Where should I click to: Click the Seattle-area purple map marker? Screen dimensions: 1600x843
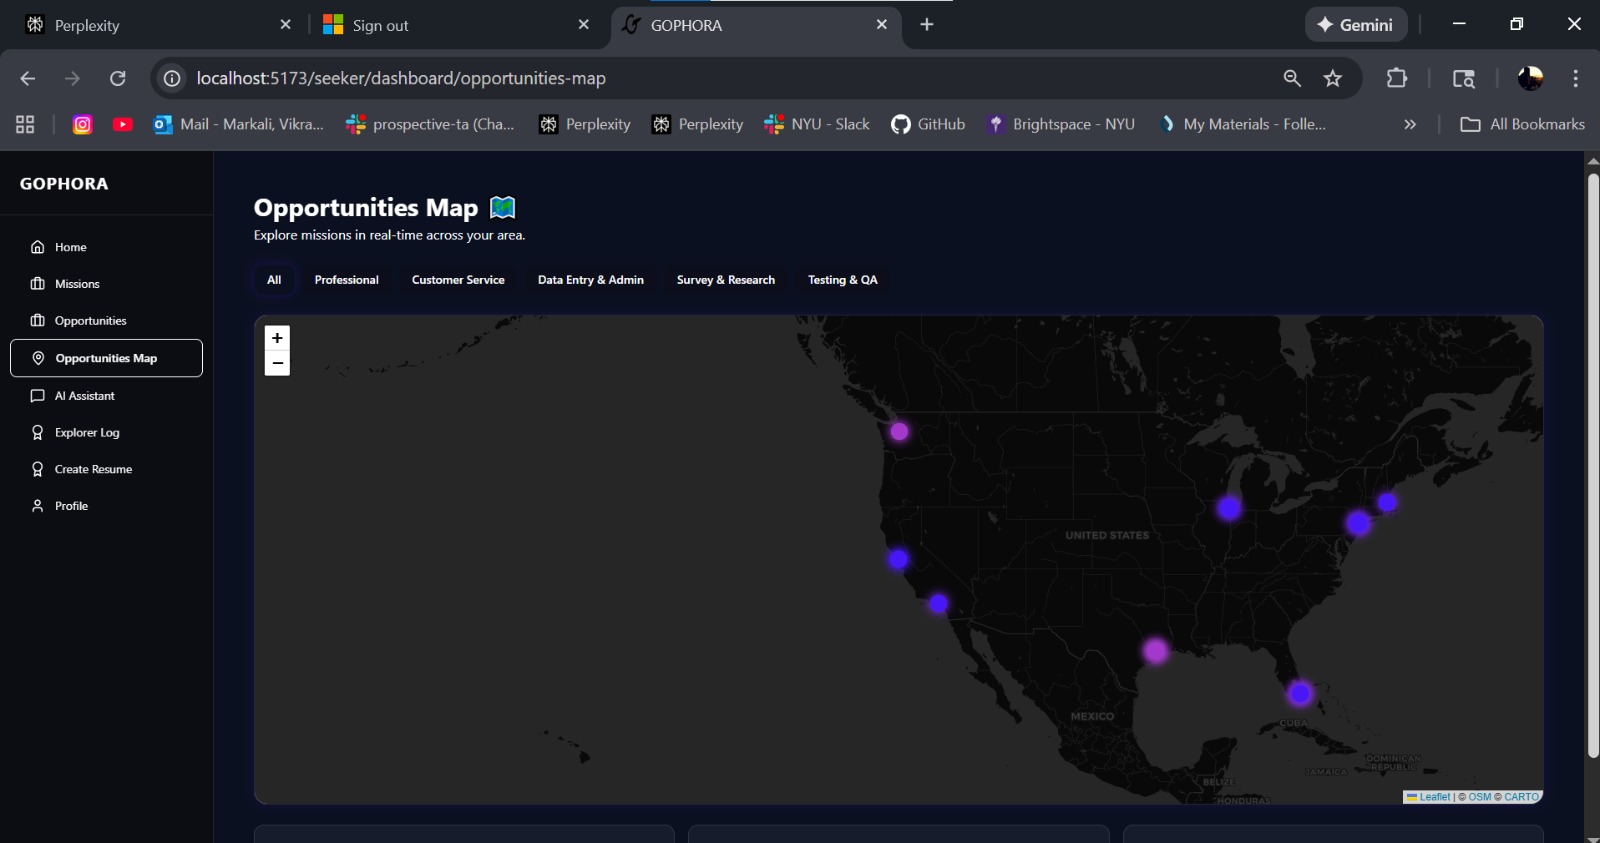click(x=899, y=431)
